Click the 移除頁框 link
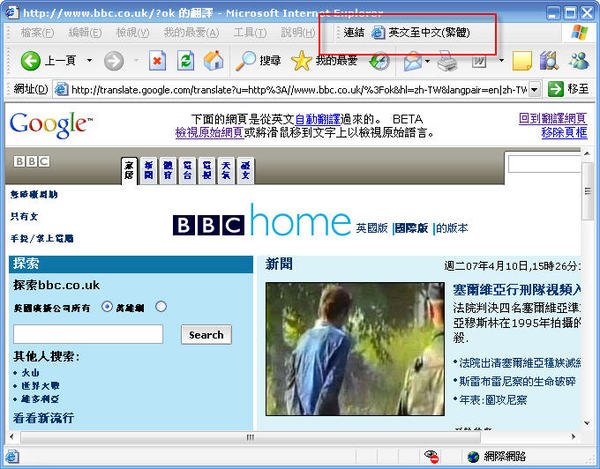This screenshot has width=600, height=469. click(564, 133)
